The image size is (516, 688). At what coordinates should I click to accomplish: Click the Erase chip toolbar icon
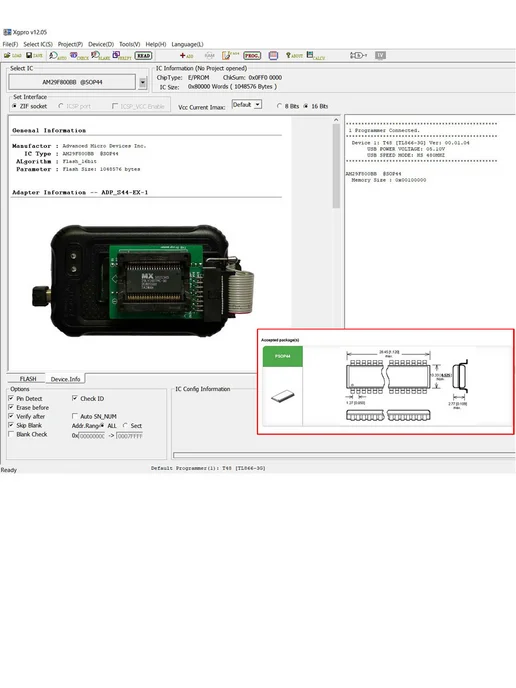click(x=230, y=55)
